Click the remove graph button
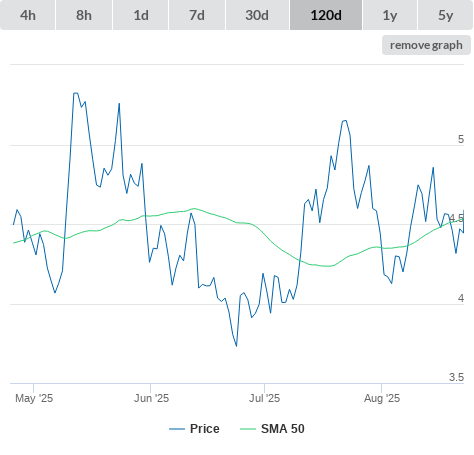Viewport: 474px width, 455px height. tap(426, 45)
